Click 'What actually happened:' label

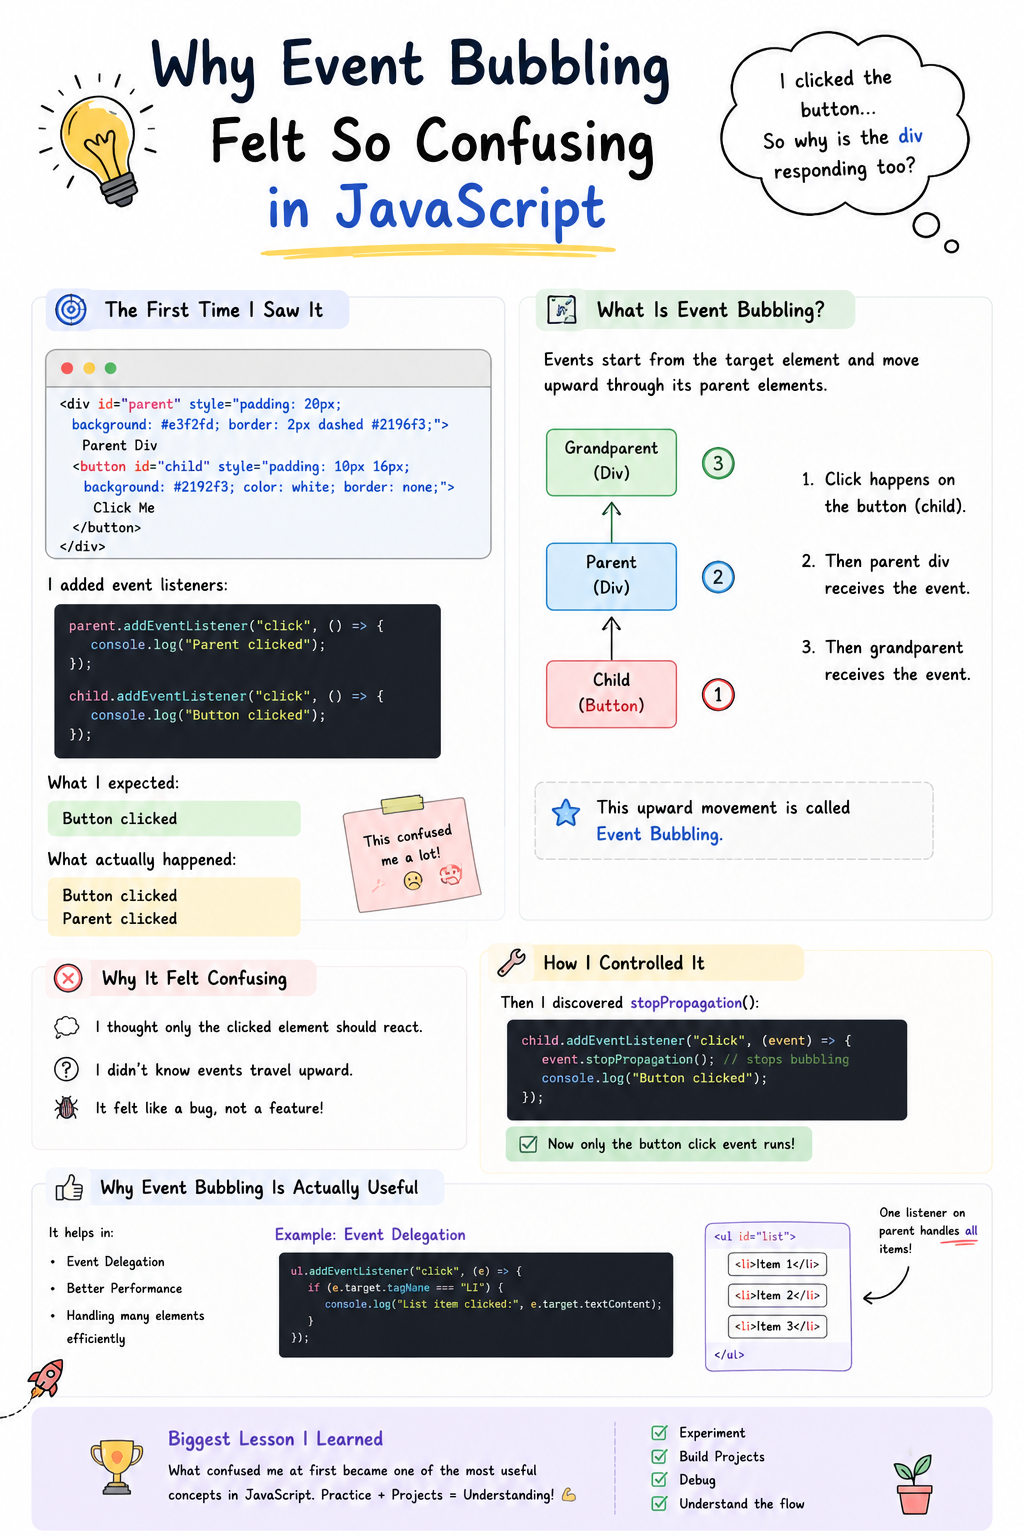click(x=142, y=859)
